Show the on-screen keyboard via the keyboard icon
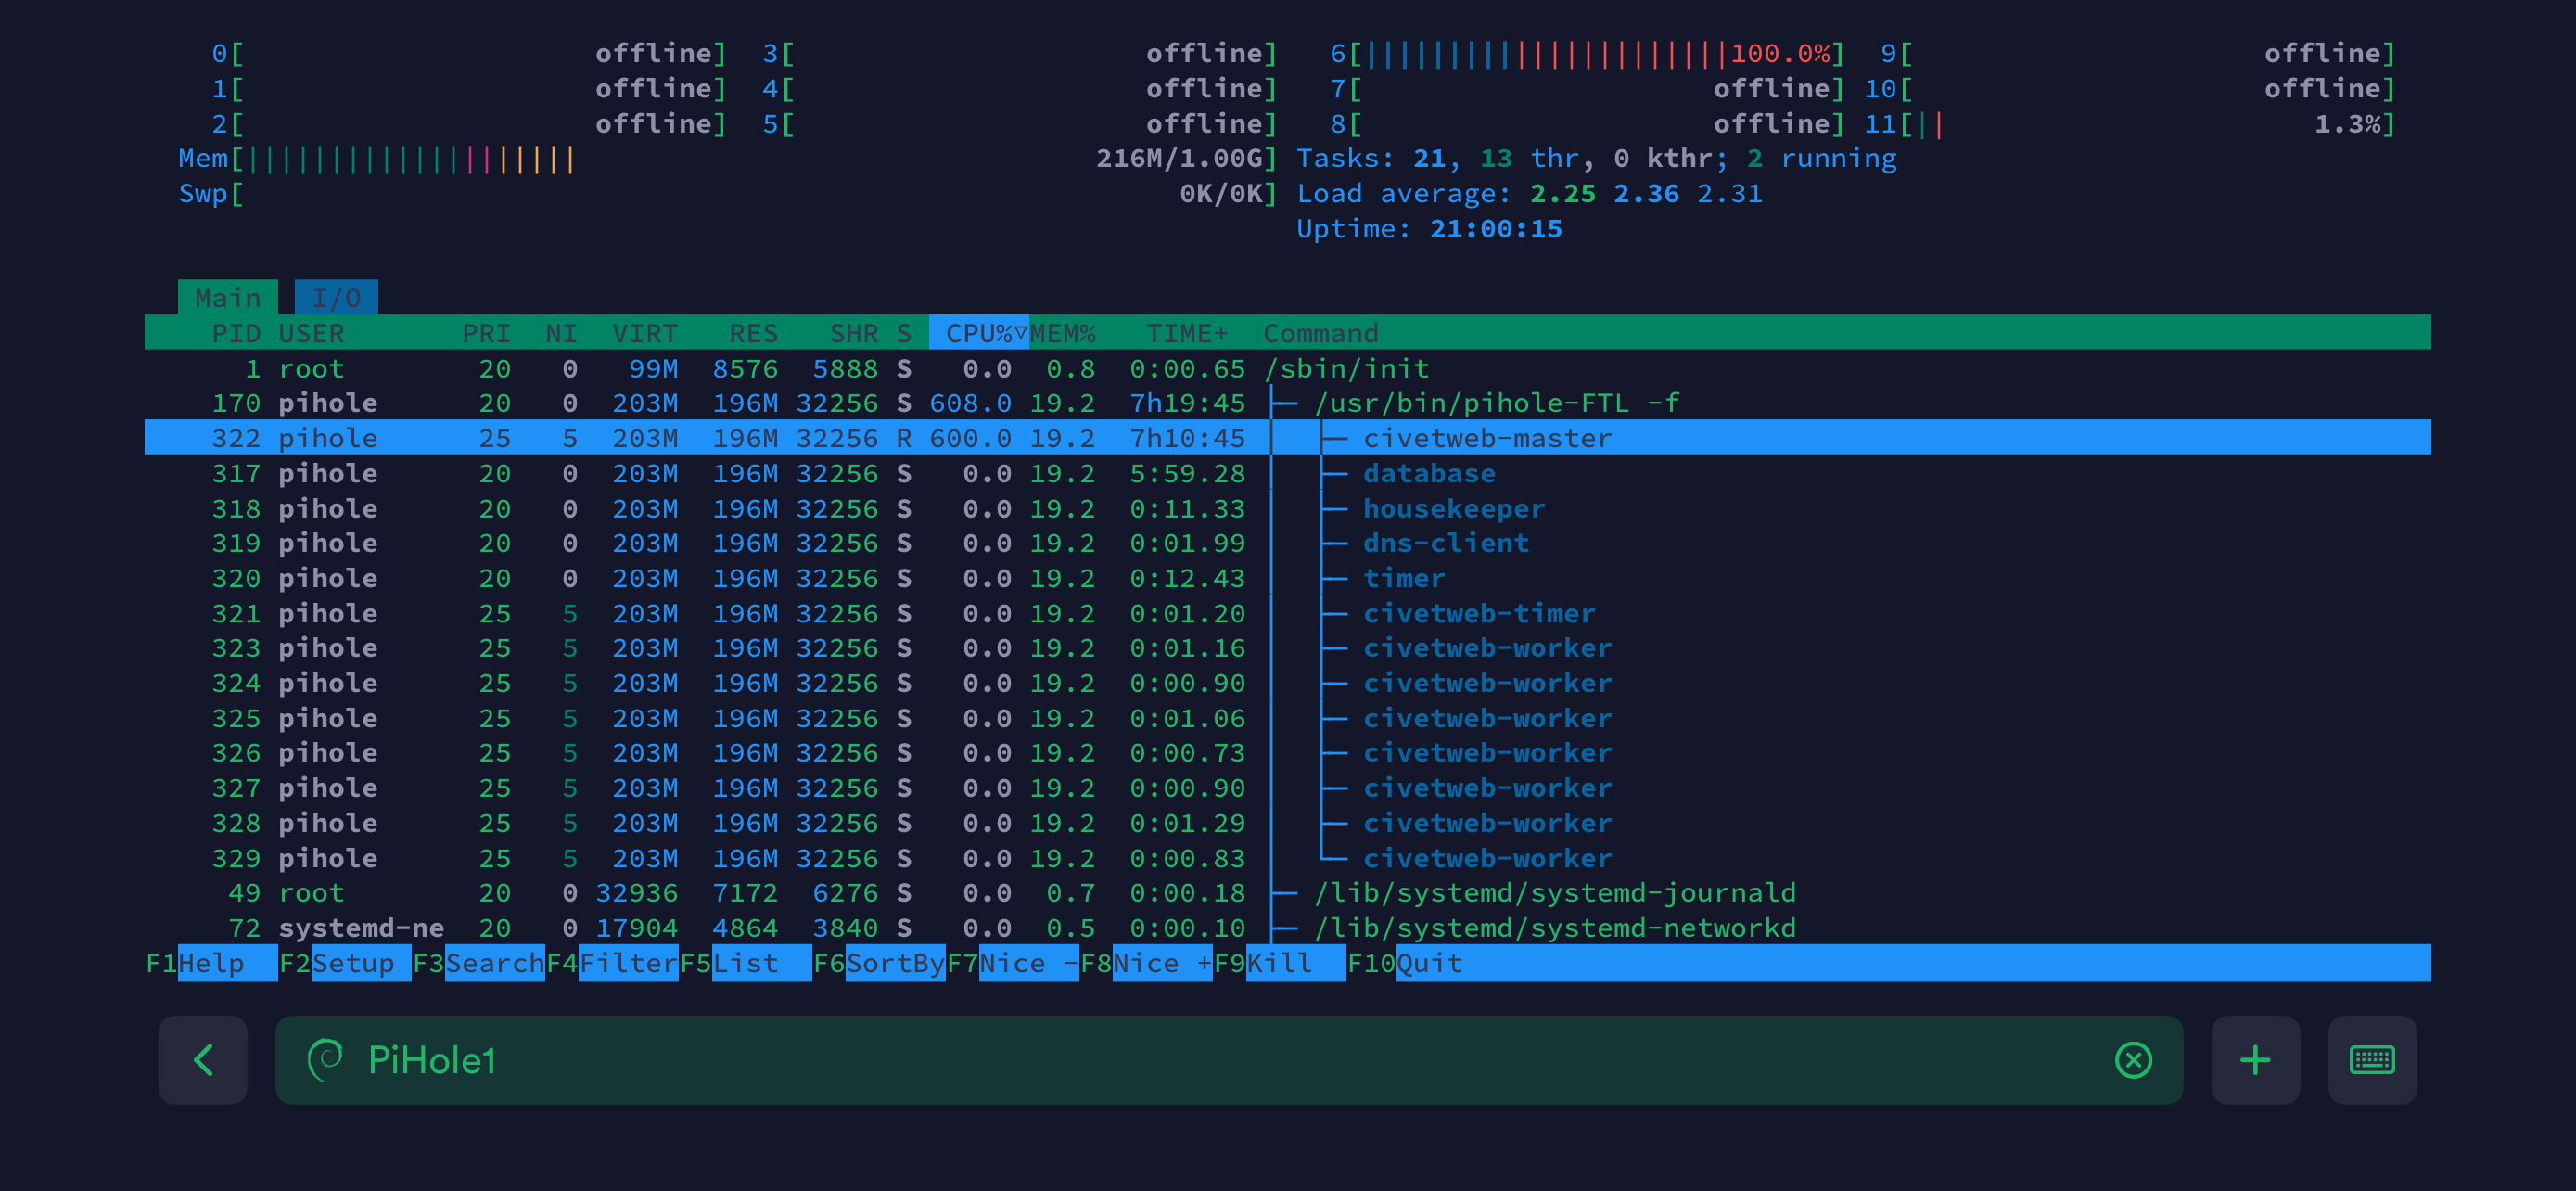The width and height of the screenshot is (2576, 1191). 2373,1060
